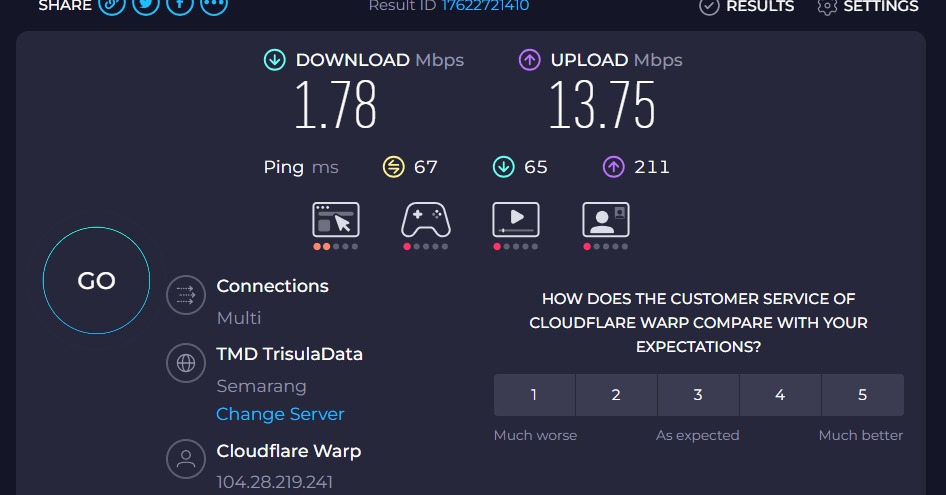Click the download ping icon showing 65
Screen dimensions: 946x495
point(503,167)
